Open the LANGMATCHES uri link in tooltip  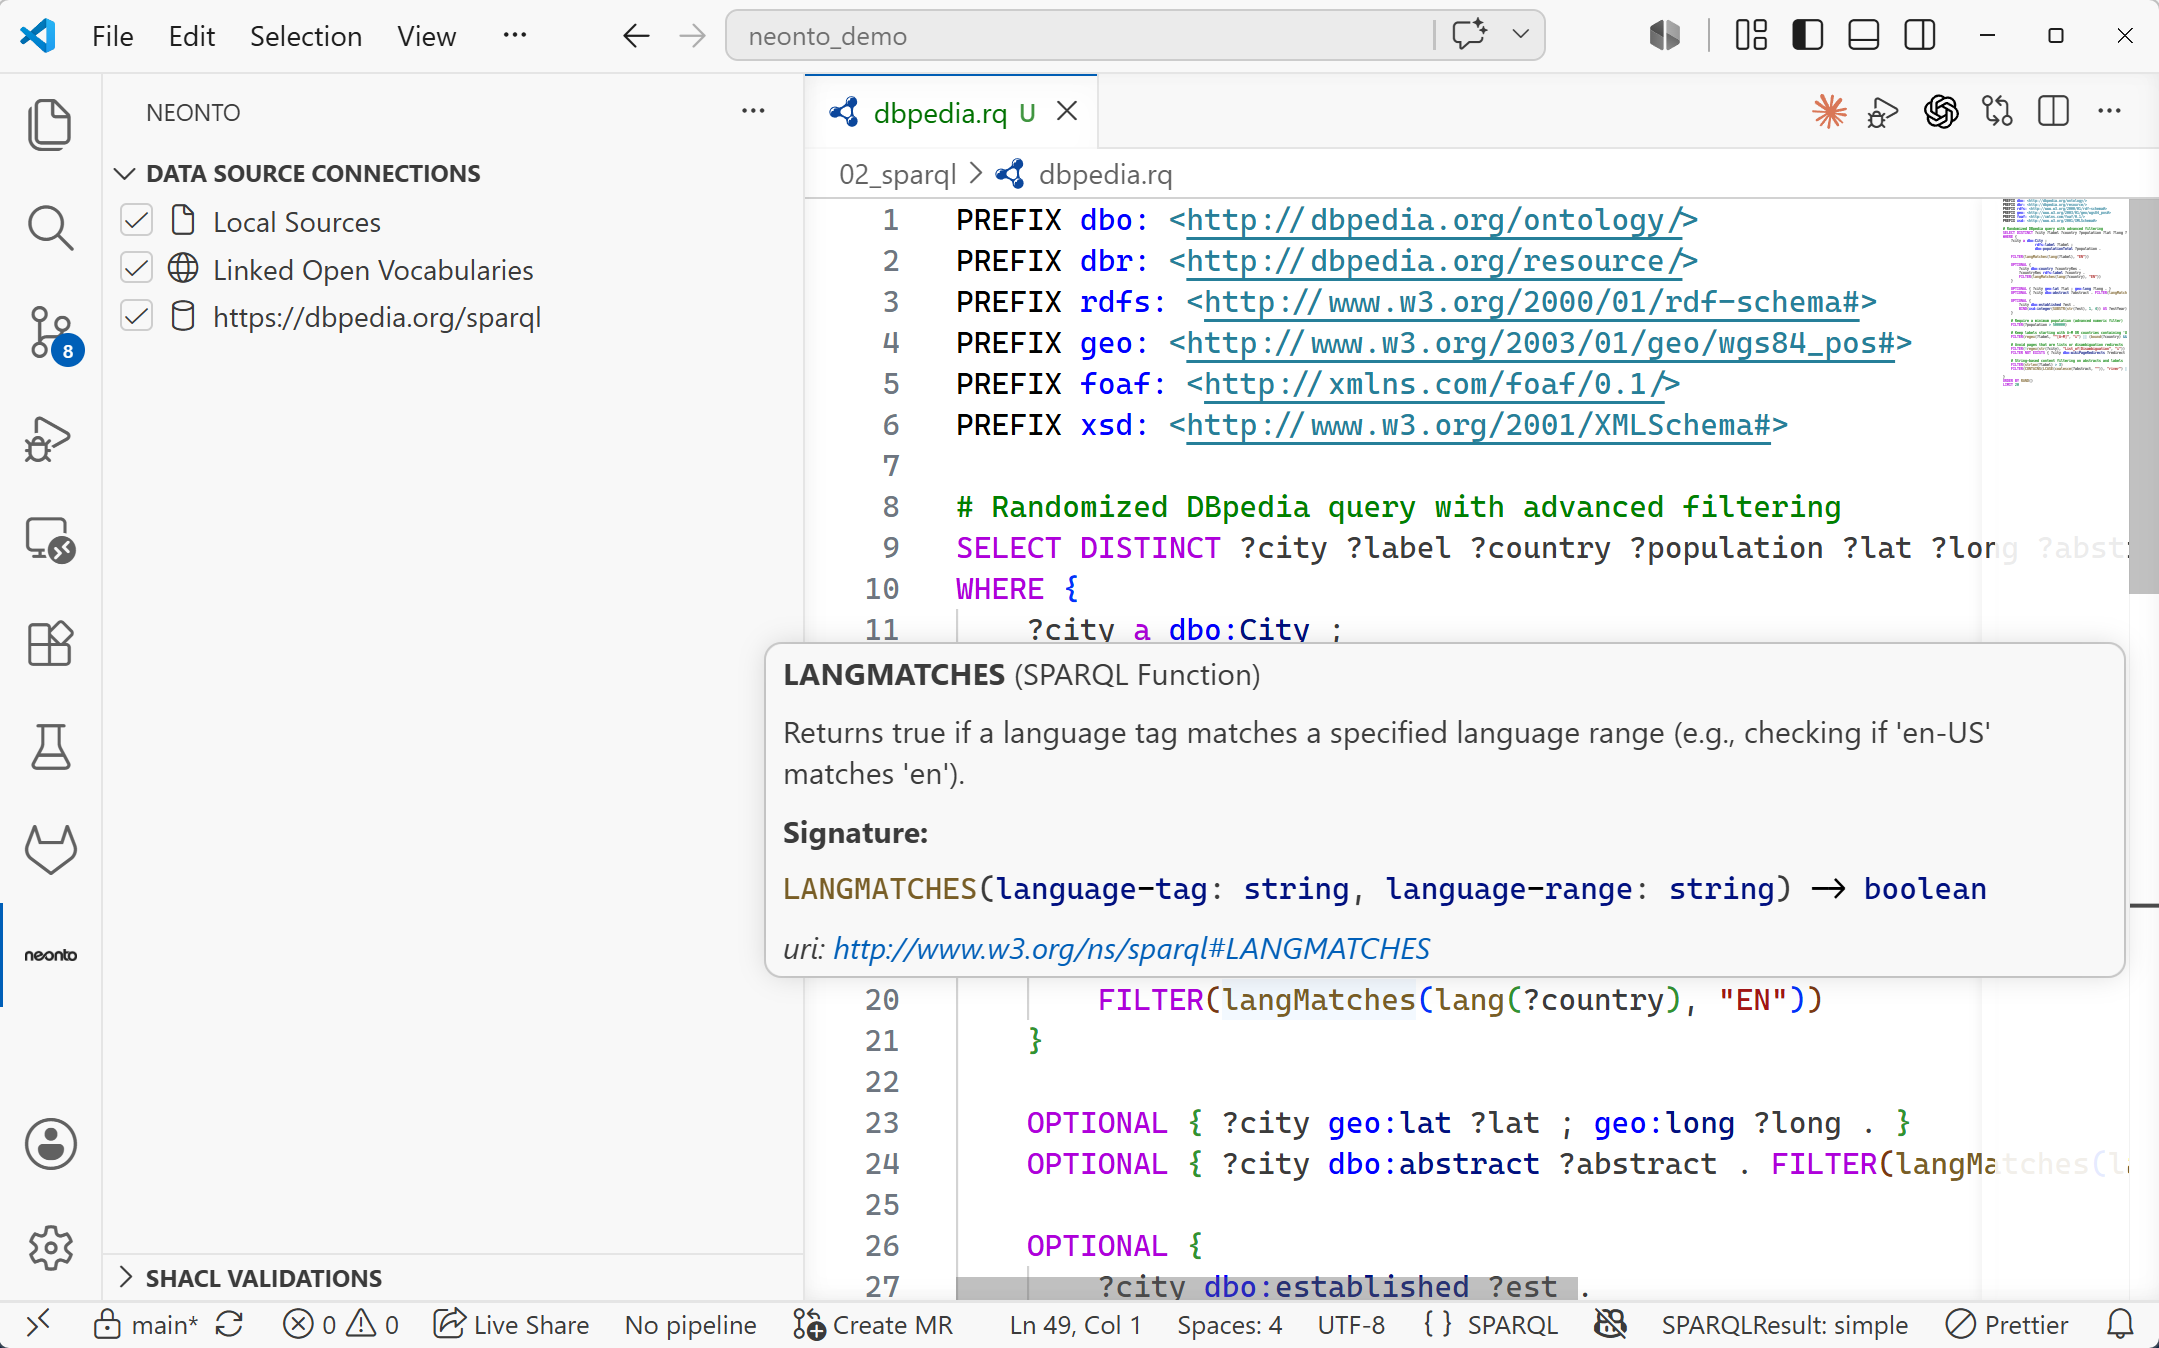tap(1131, 948)
